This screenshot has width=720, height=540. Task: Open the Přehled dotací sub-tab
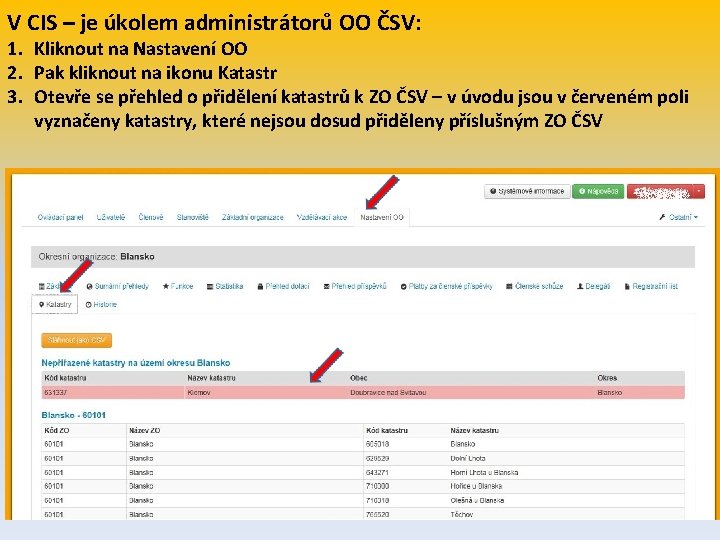pos(283,286)
